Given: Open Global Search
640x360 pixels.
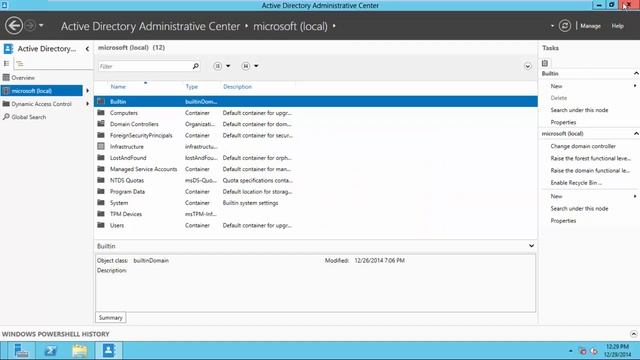Looking at the screenshot, I should (29, 117).
